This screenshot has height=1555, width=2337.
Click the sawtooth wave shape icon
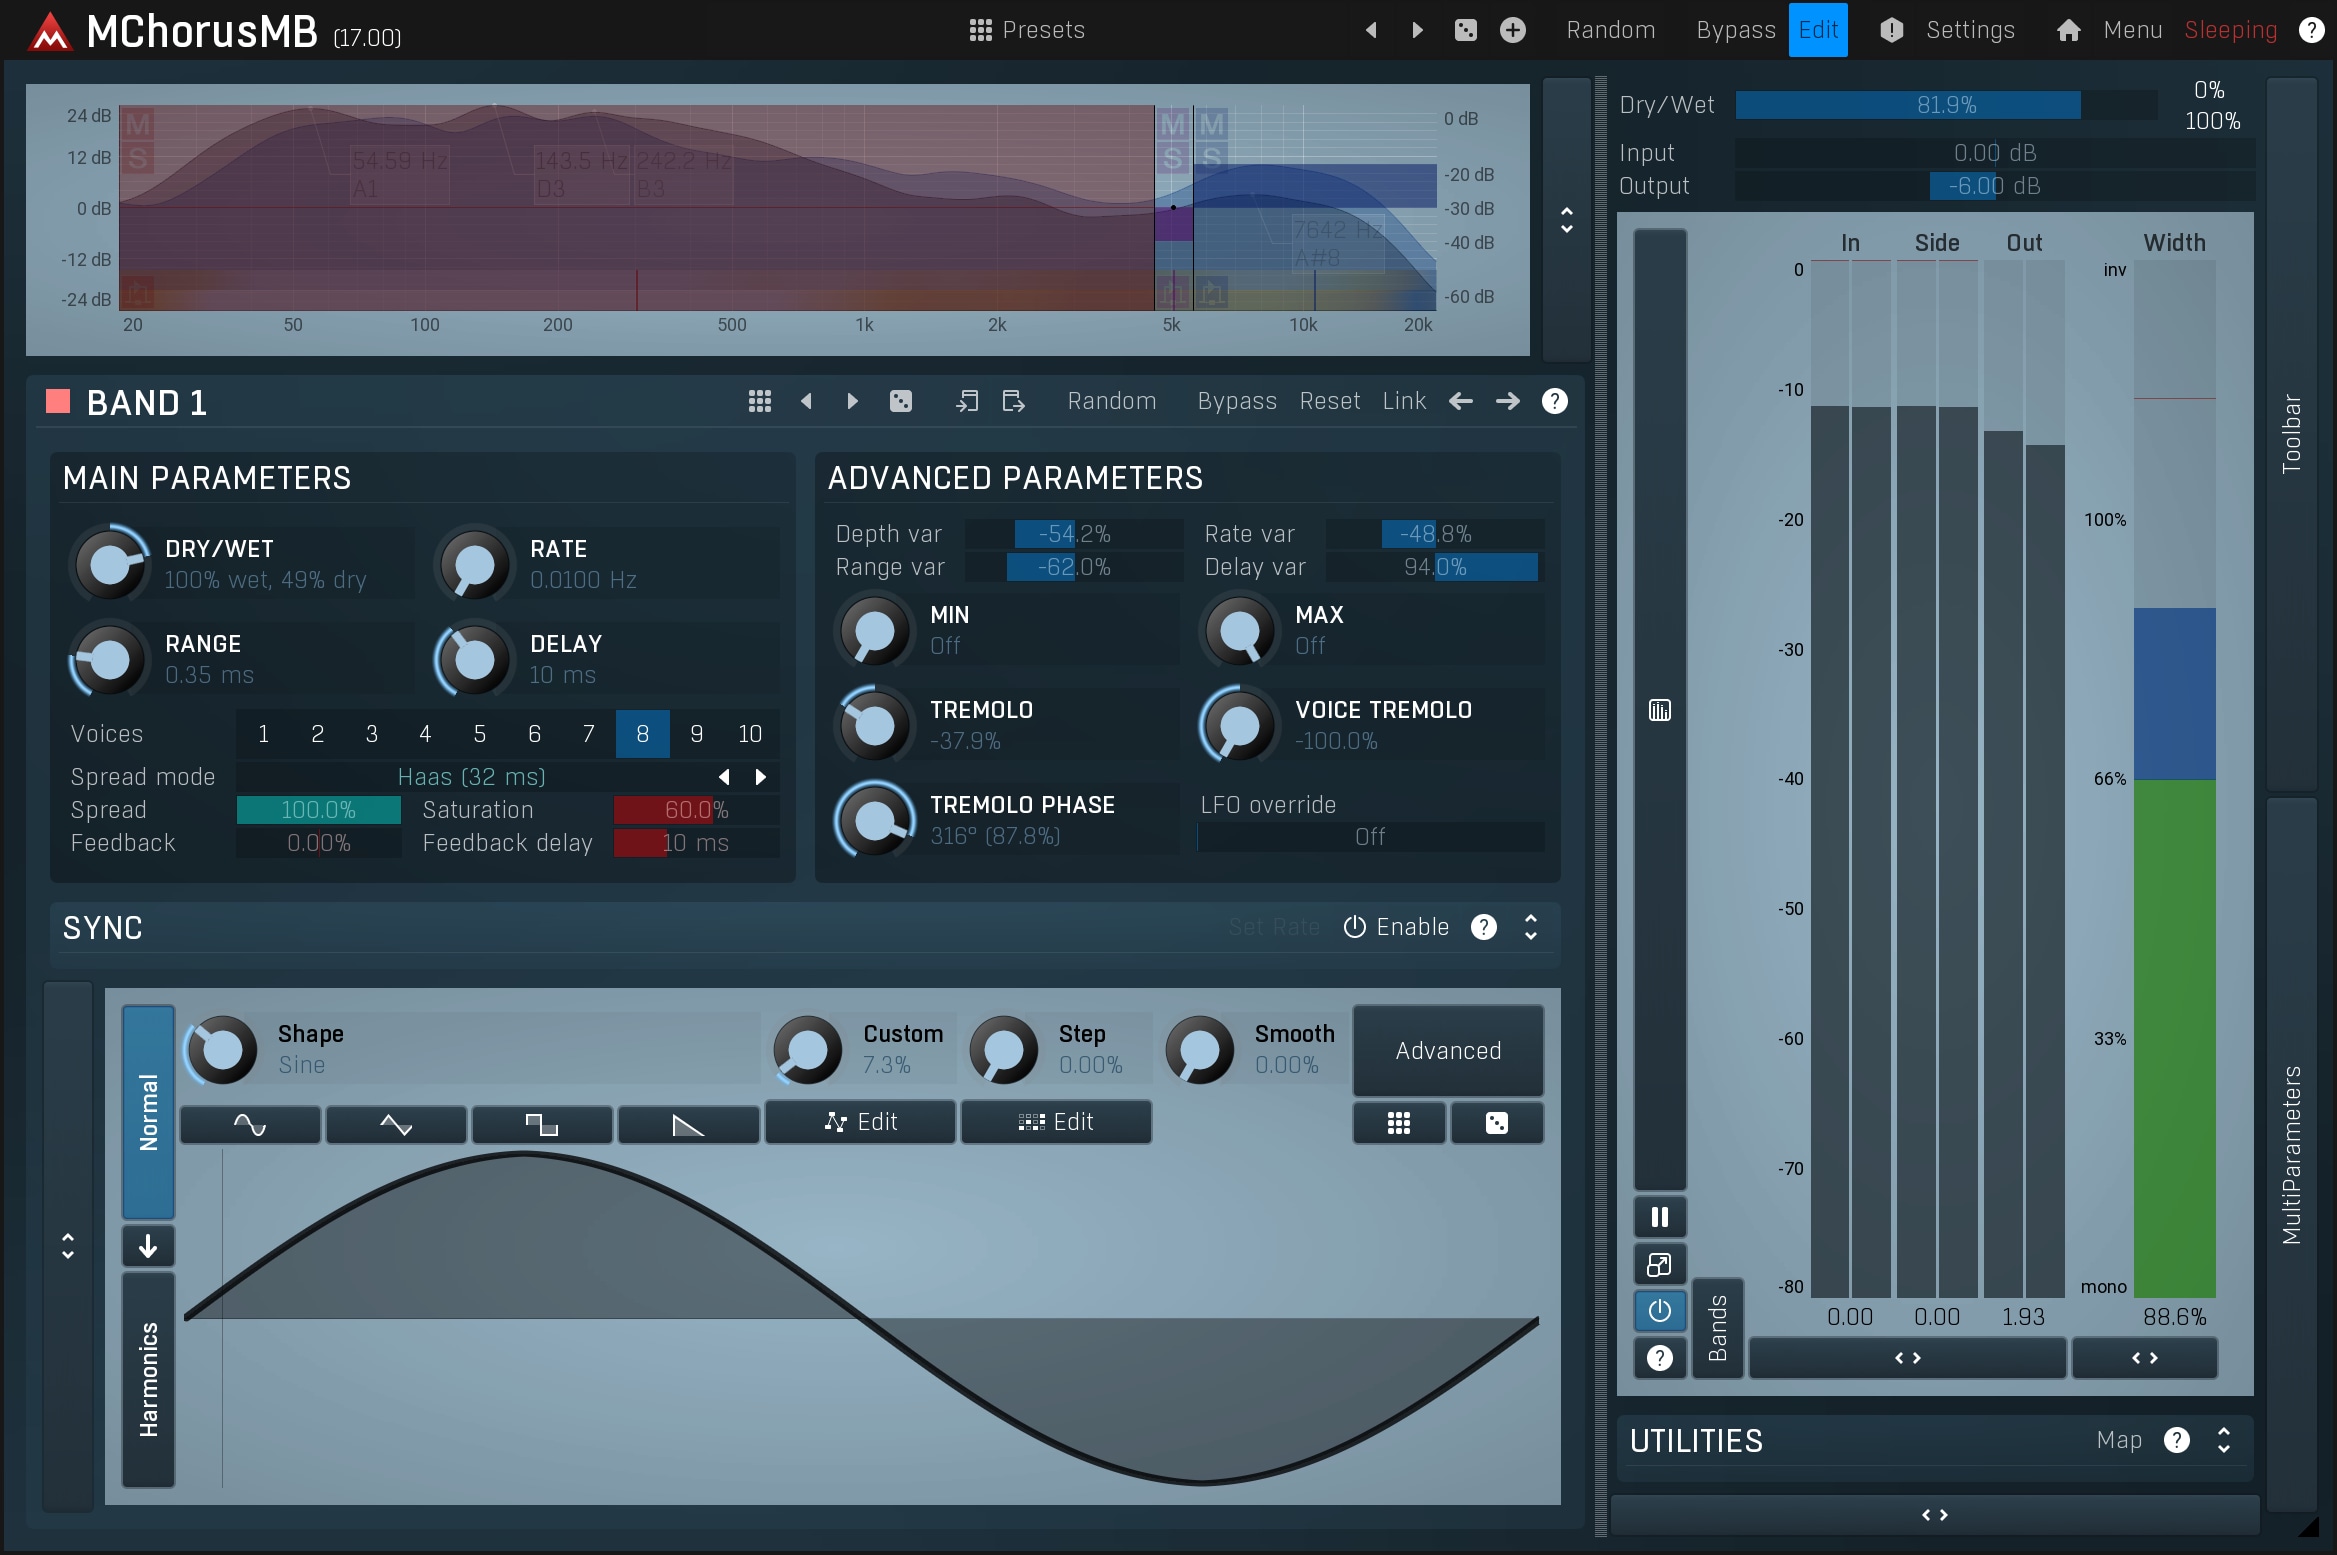pyautogui.click(x=688, y=1125)
